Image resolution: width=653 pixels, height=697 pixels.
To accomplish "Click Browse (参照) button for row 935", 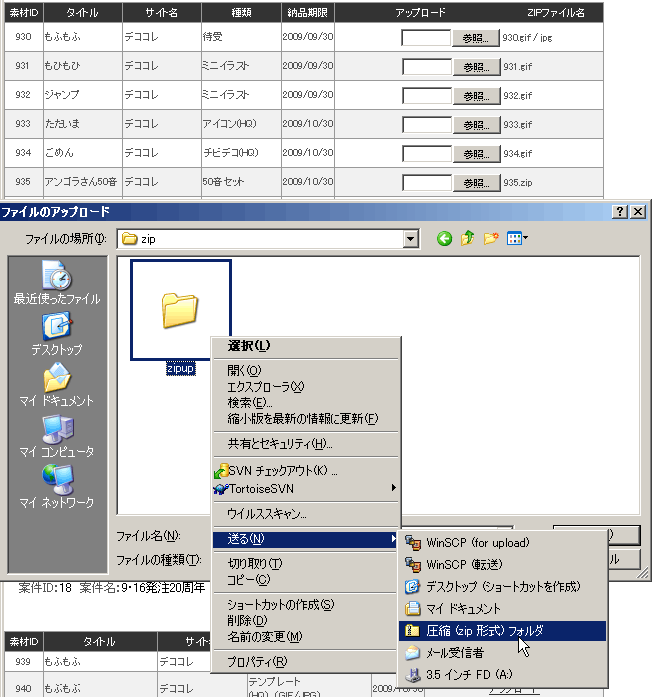I will [476, 183].
